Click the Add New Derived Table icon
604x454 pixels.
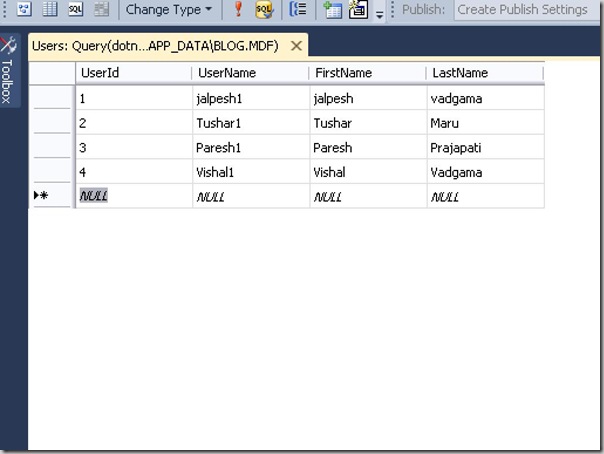(x=358, y=9)
